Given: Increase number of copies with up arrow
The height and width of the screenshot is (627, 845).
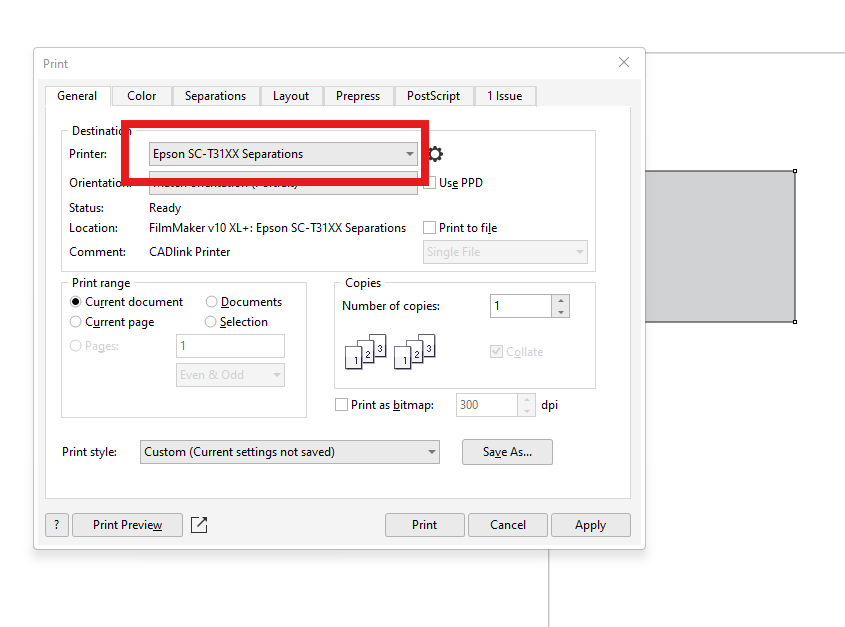Looking at the screenshot, I should click(560, 300).
